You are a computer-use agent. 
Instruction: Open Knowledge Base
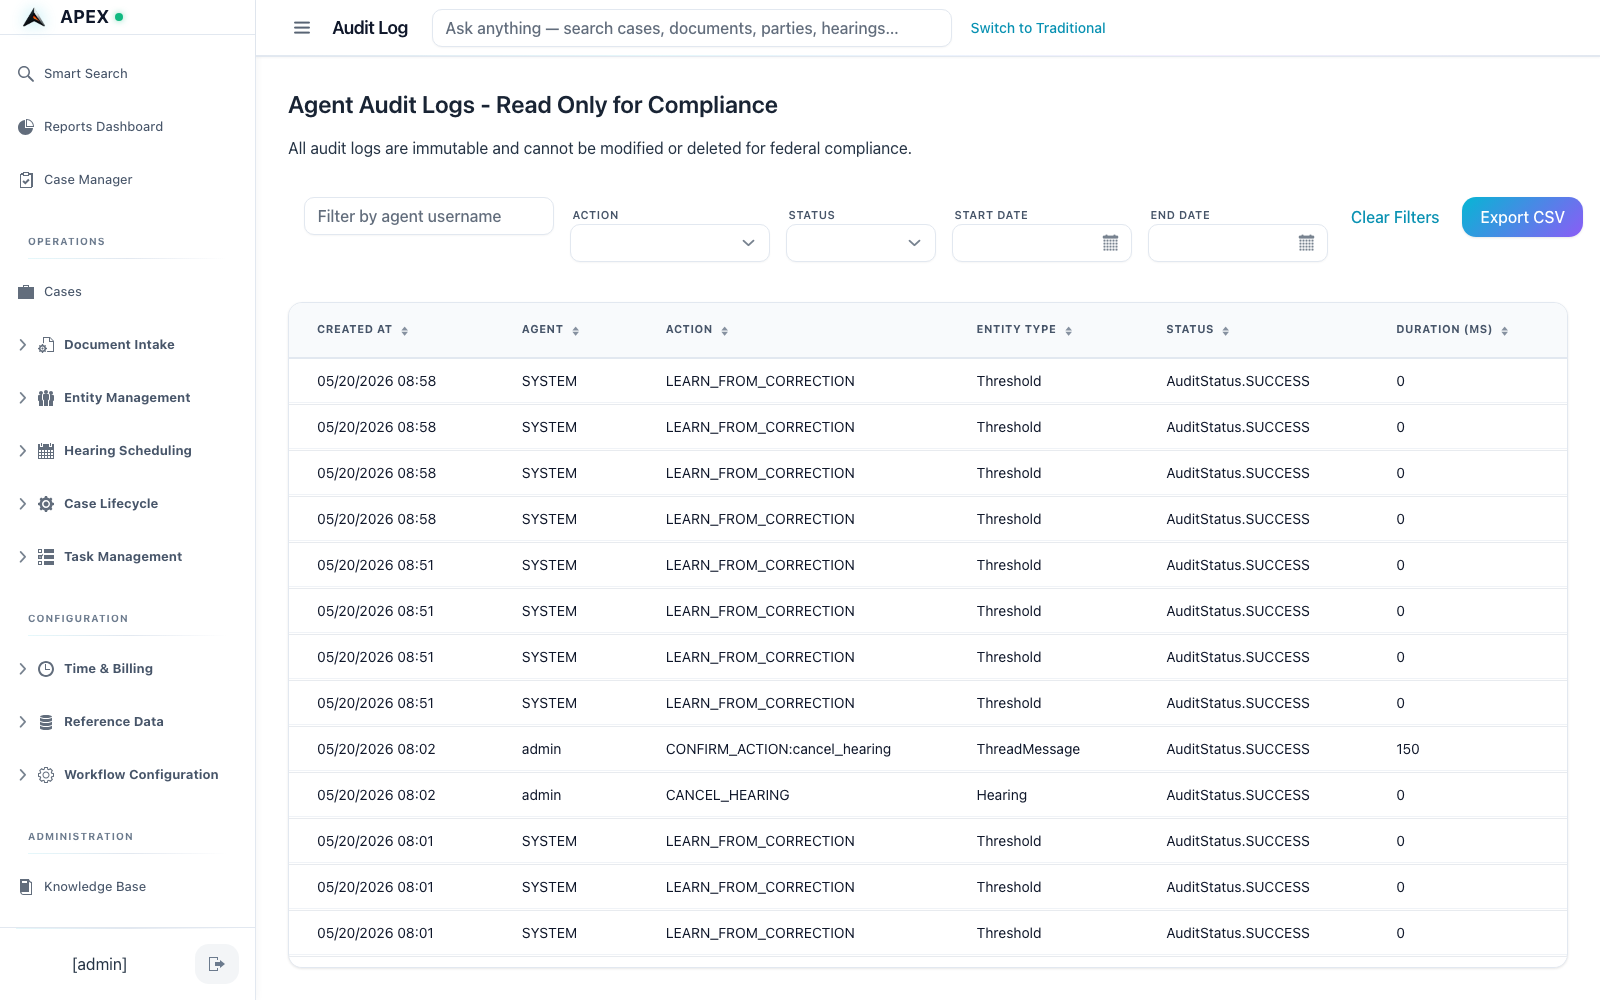(x=95, y=887)
